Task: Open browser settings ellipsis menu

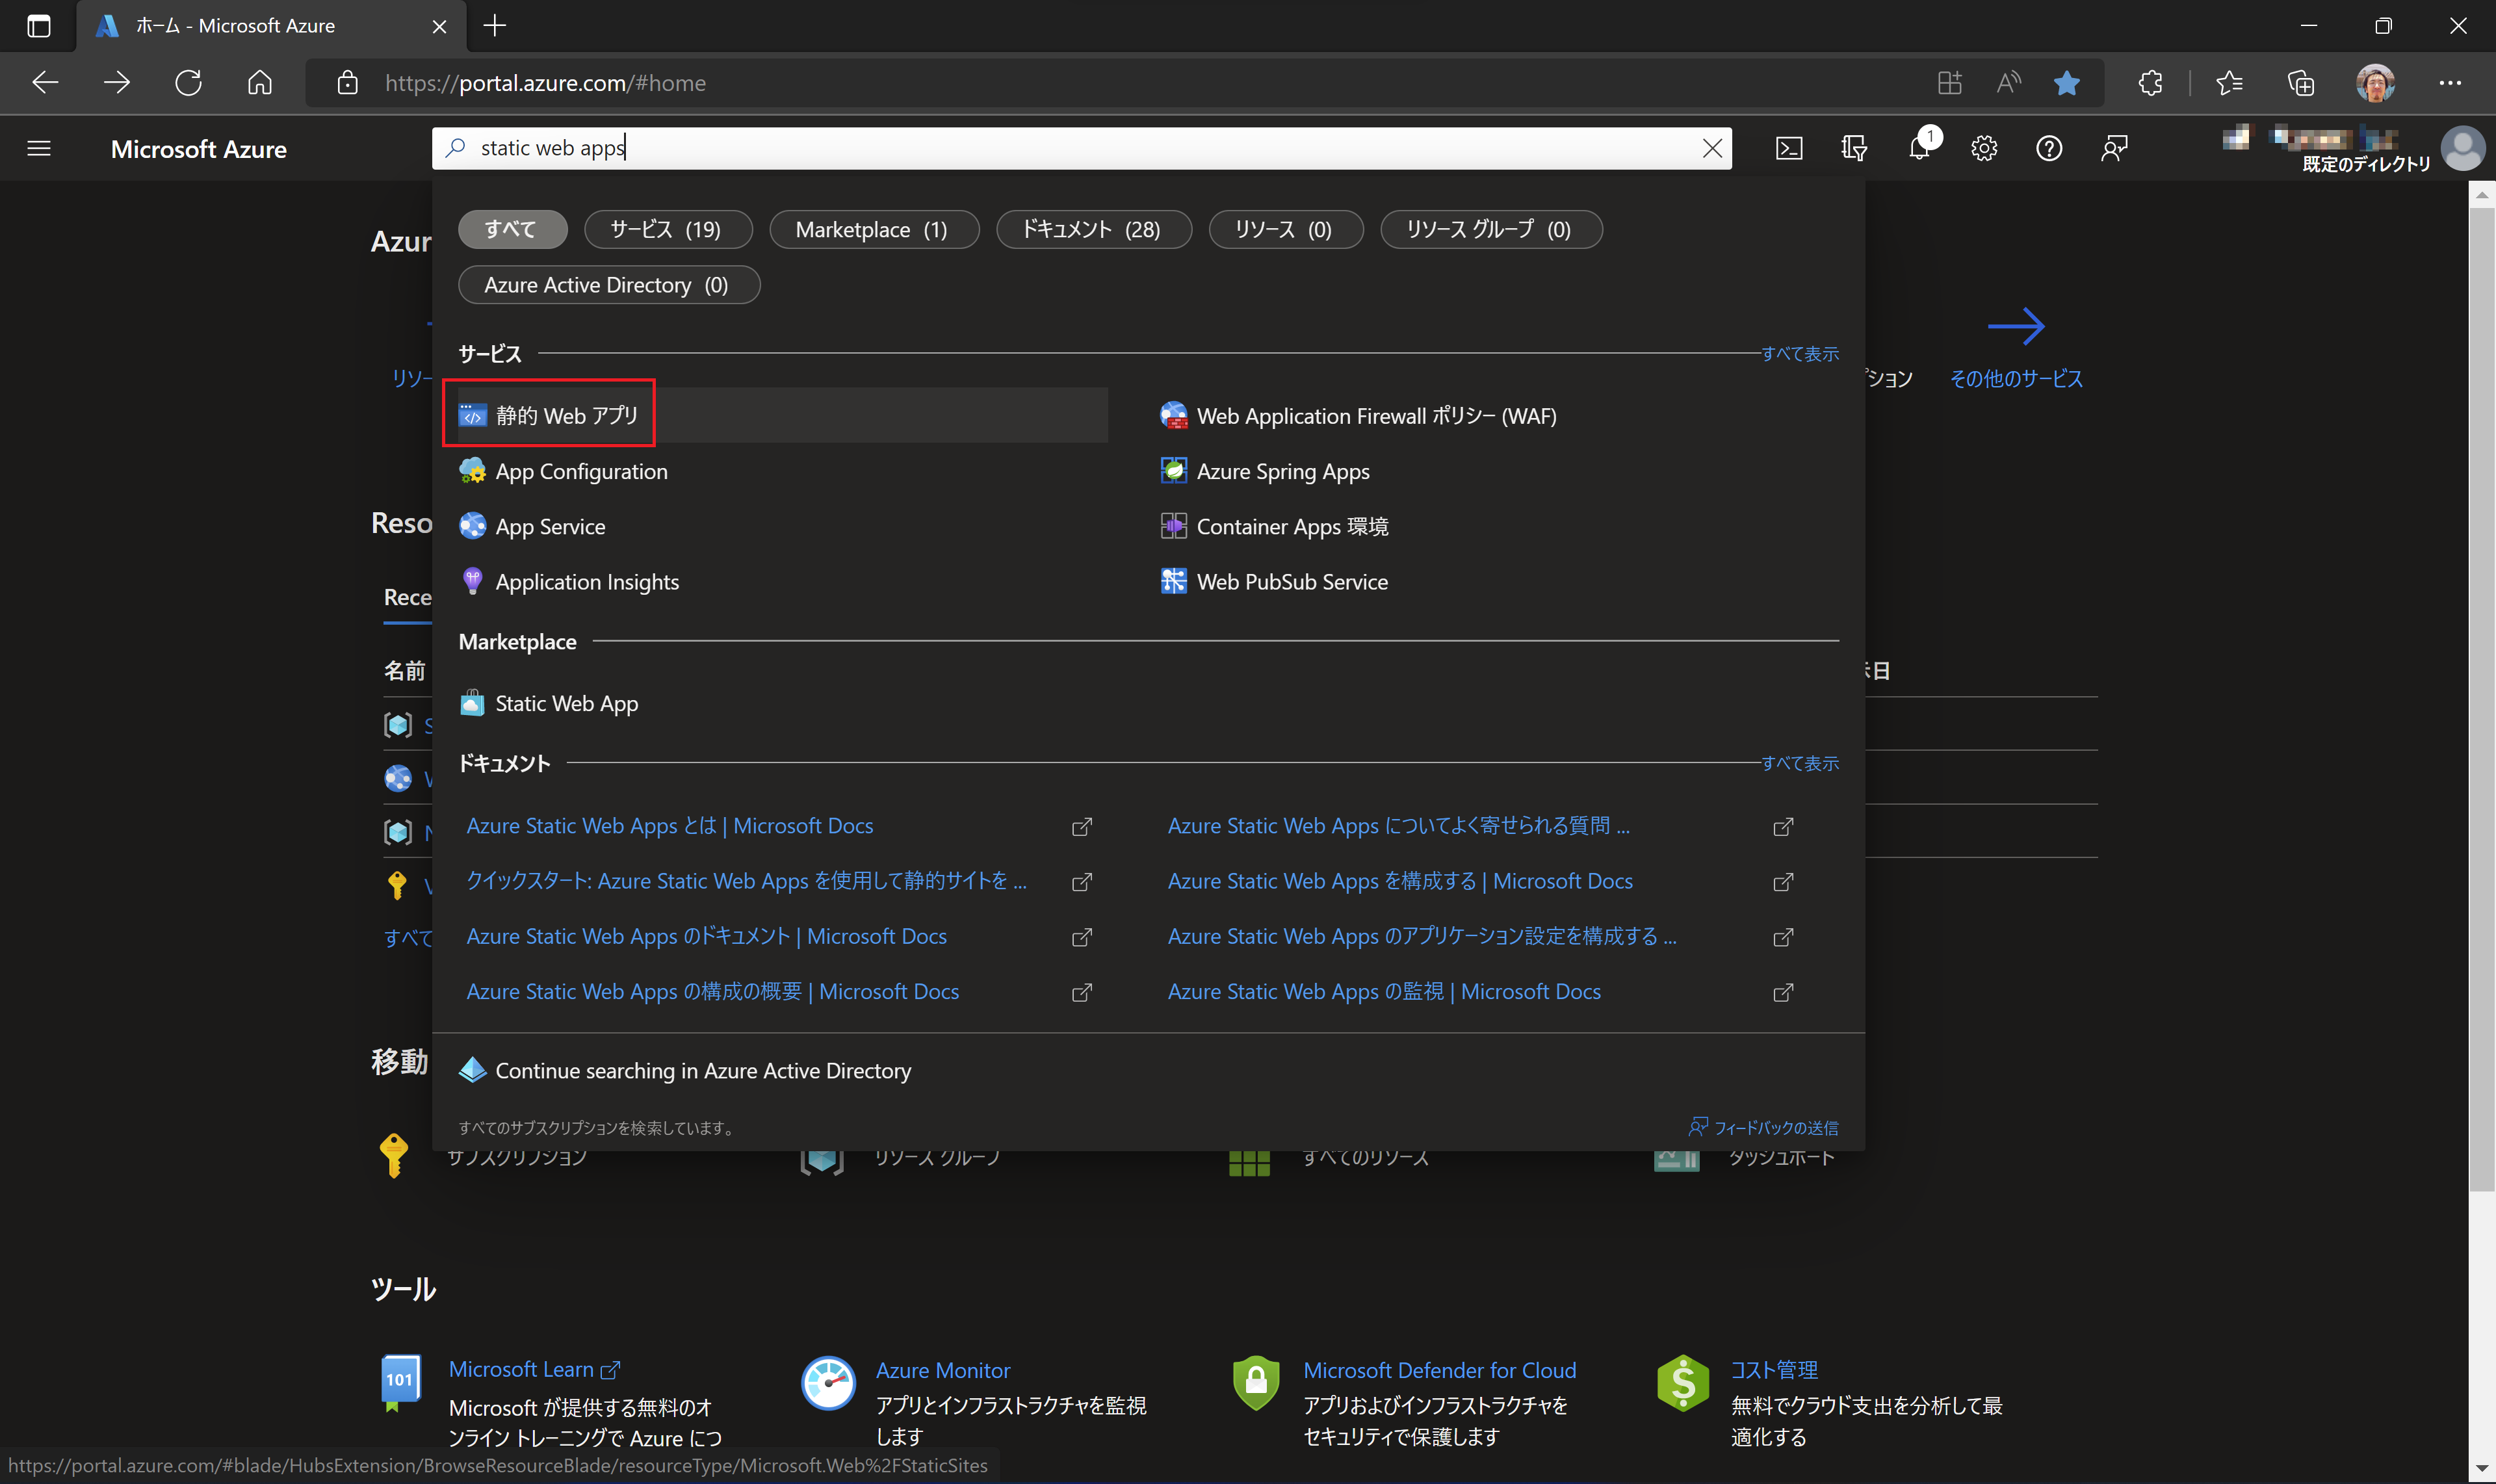Action: 2450,82
